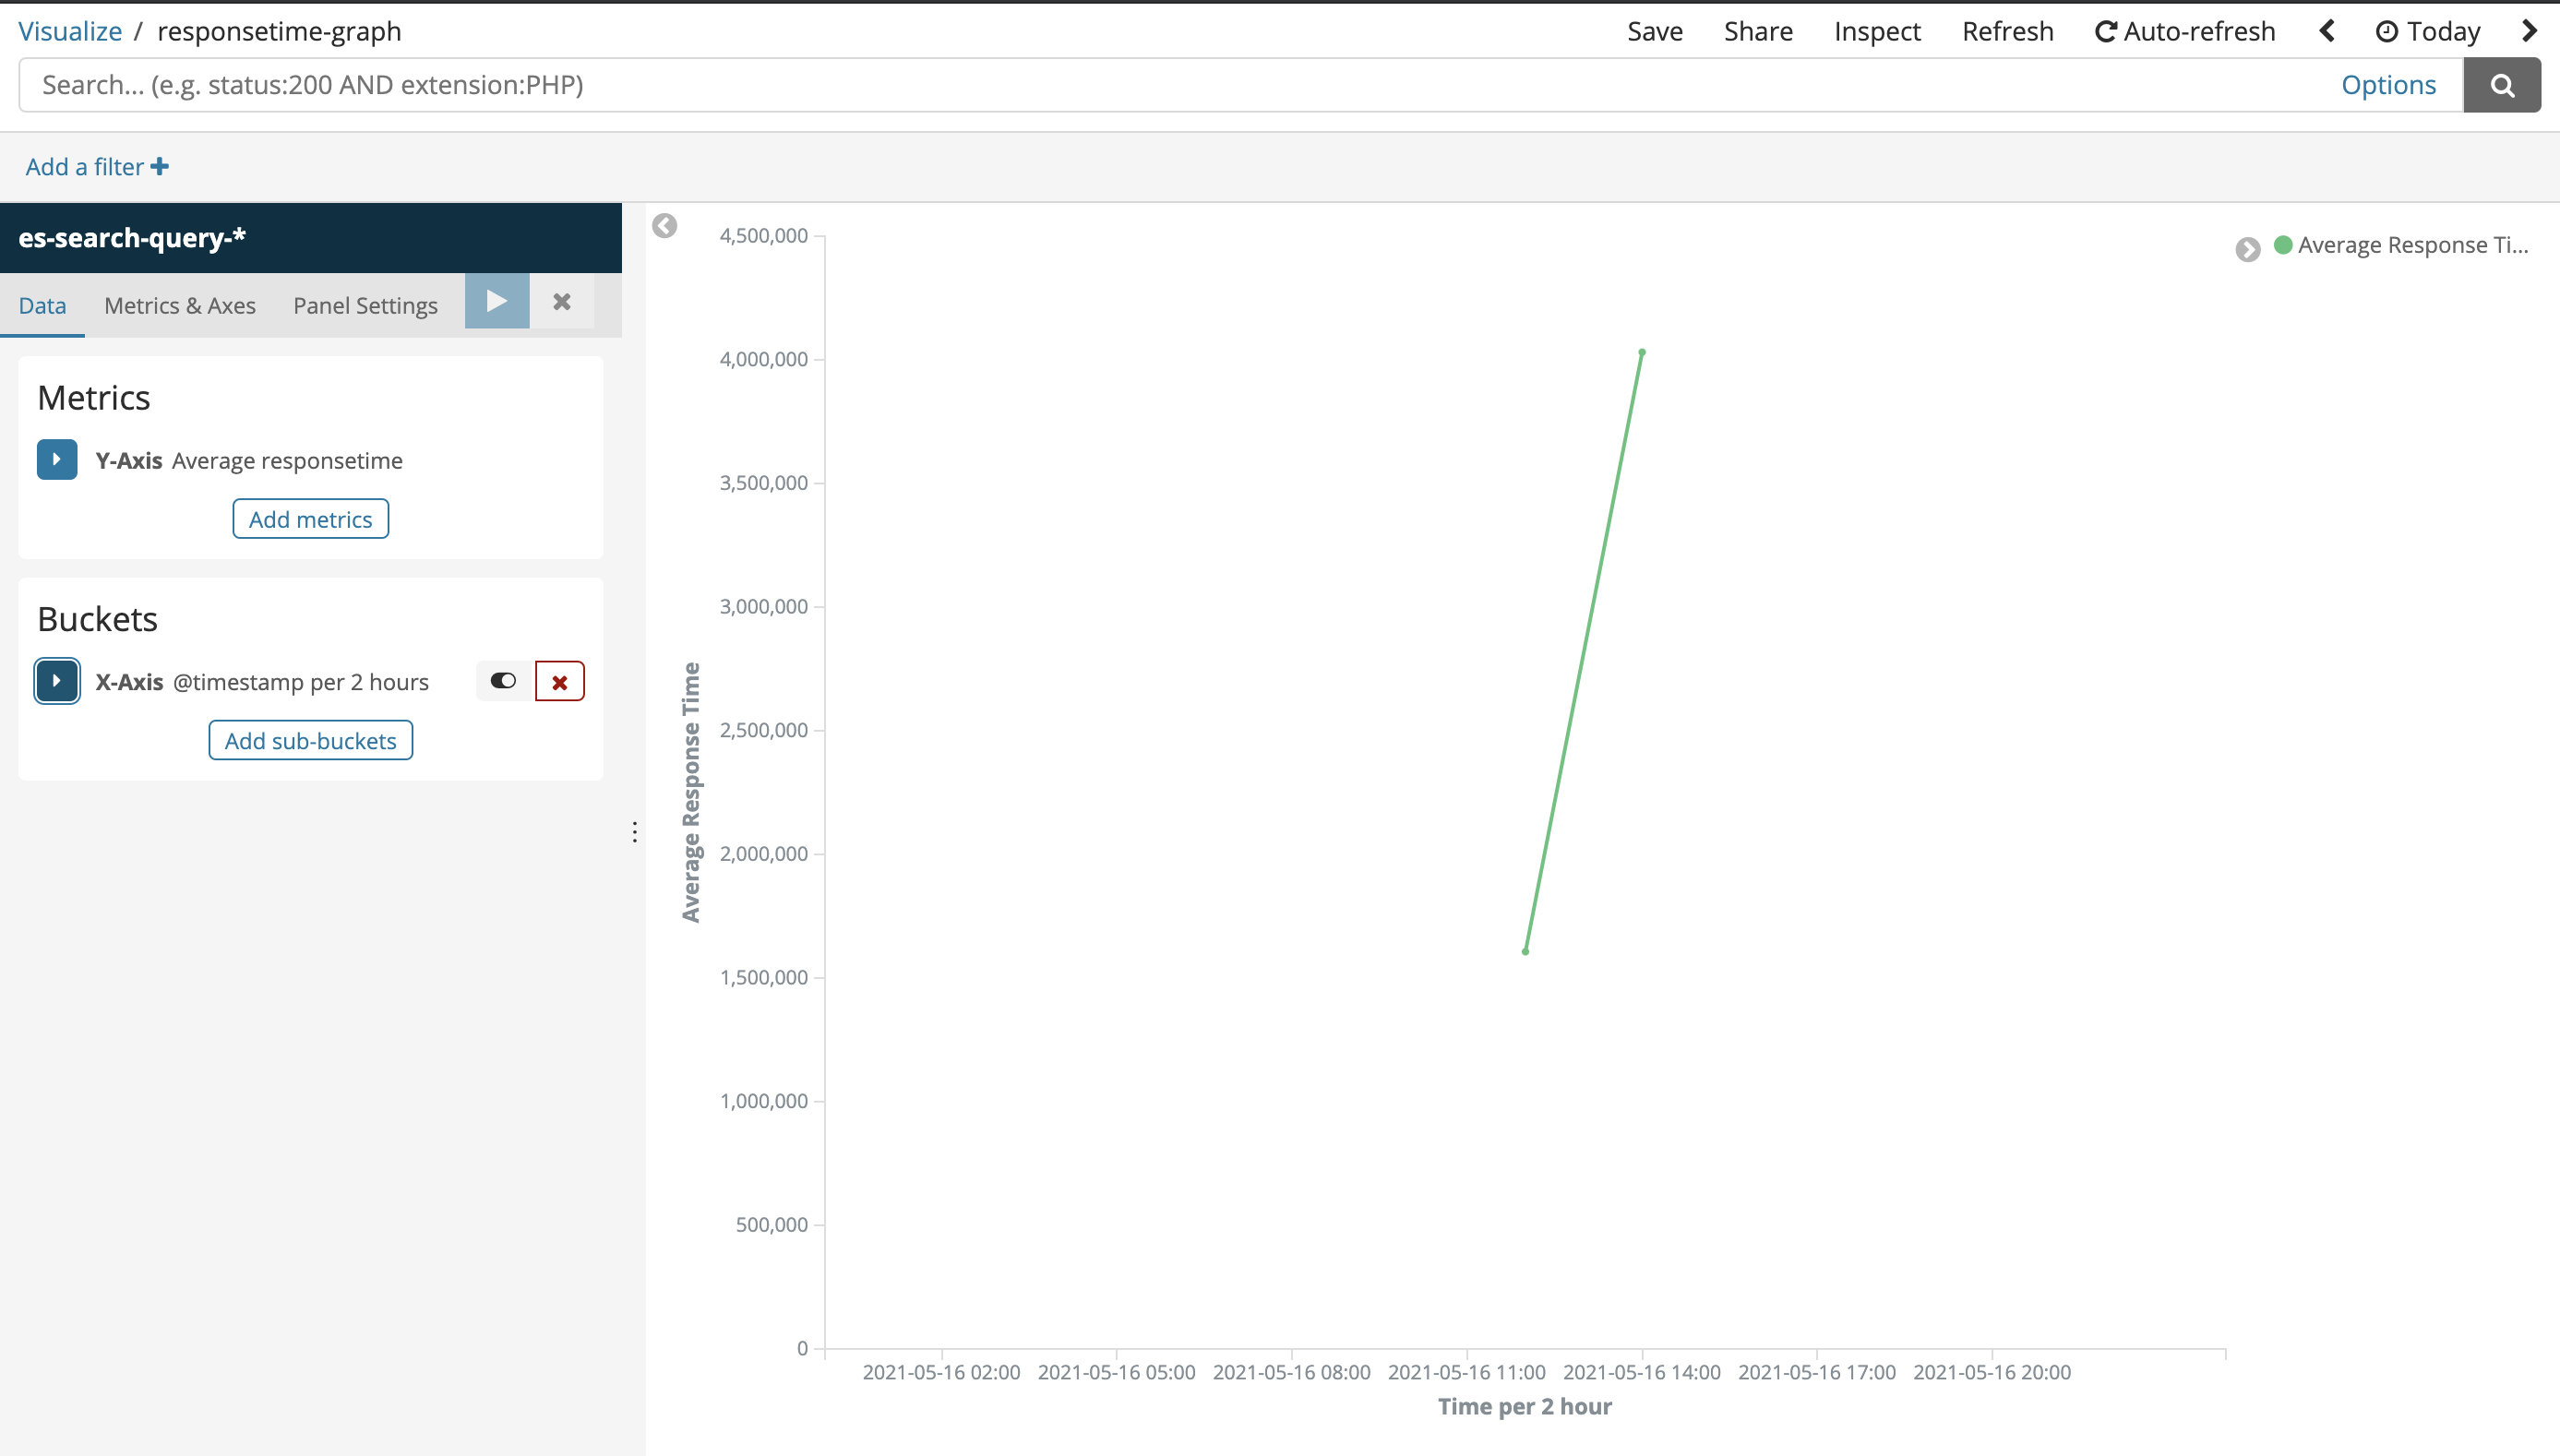Viewport: 2560px width, 1456px height.
Task: Open Auto-refresh via its refresh icon
Action: click(x=2106, y=30)
